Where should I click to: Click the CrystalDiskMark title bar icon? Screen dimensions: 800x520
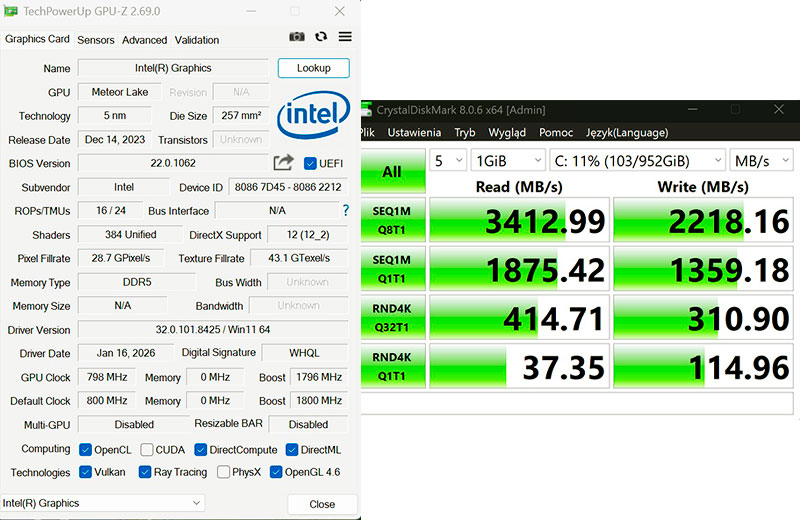pos(366,109)
